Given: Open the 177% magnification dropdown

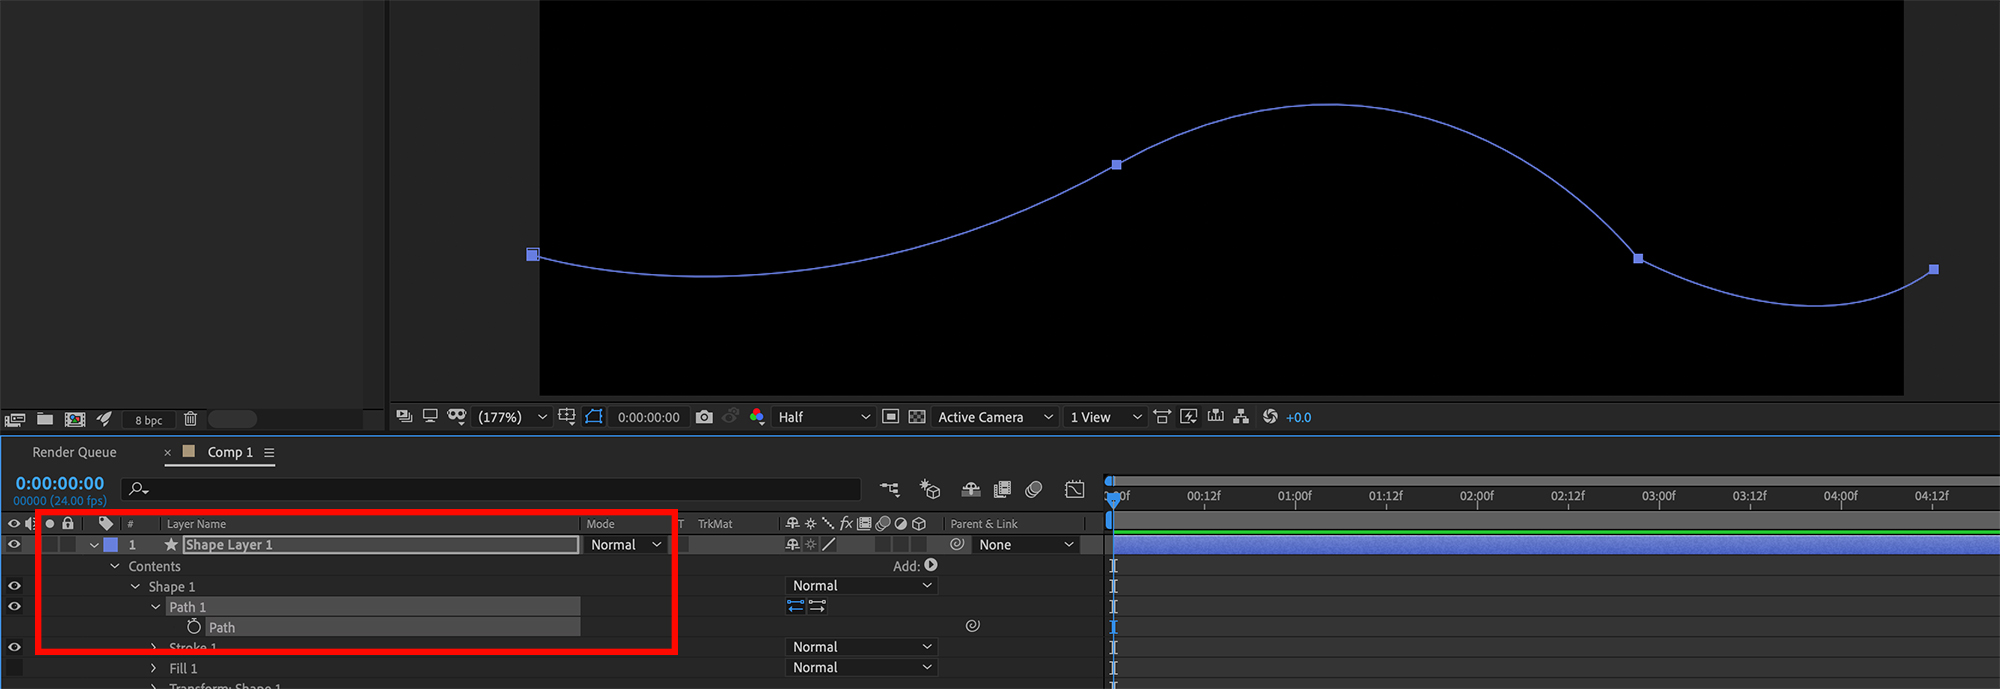Looking at the screenshot, I should (x=513, y=417).
